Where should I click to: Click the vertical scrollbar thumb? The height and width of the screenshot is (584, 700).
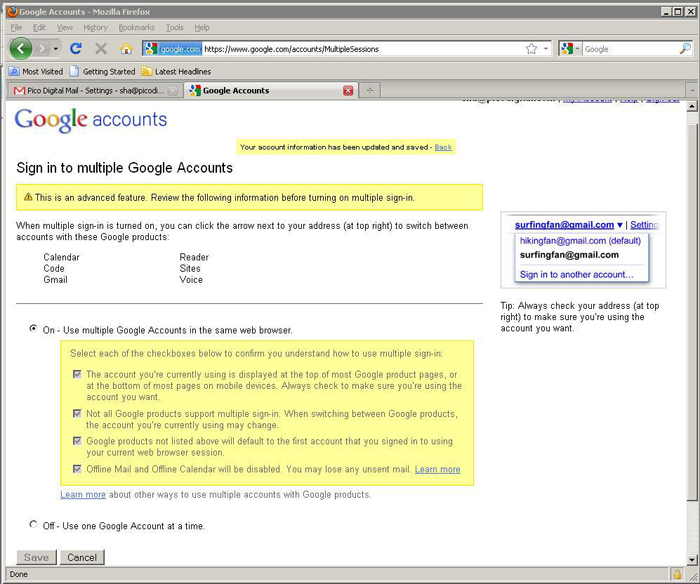[692, 313]
